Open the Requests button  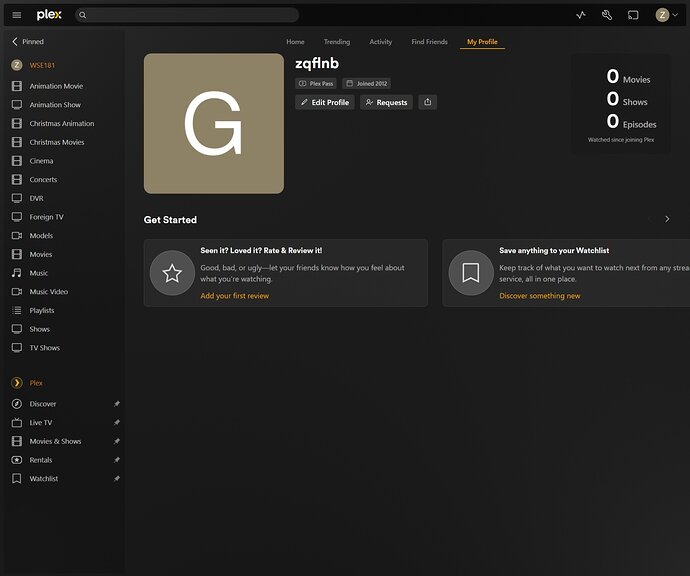coord(386,102)
